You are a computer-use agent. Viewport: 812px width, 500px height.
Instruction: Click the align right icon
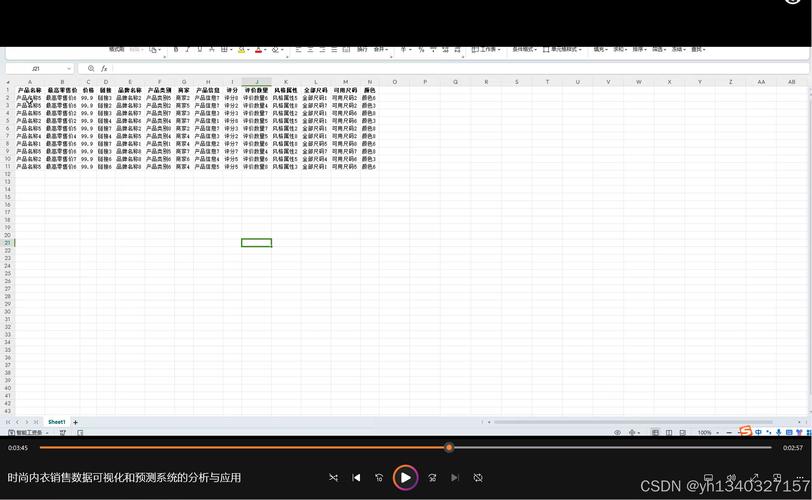[322, 50]
